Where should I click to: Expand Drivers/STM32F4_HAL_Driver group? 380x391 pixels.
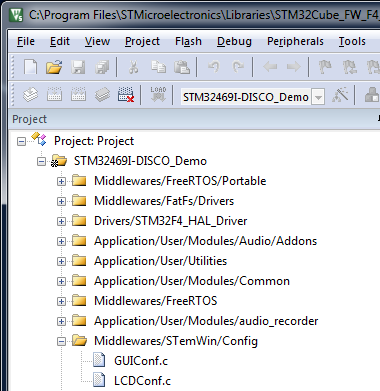pos(61,221)
